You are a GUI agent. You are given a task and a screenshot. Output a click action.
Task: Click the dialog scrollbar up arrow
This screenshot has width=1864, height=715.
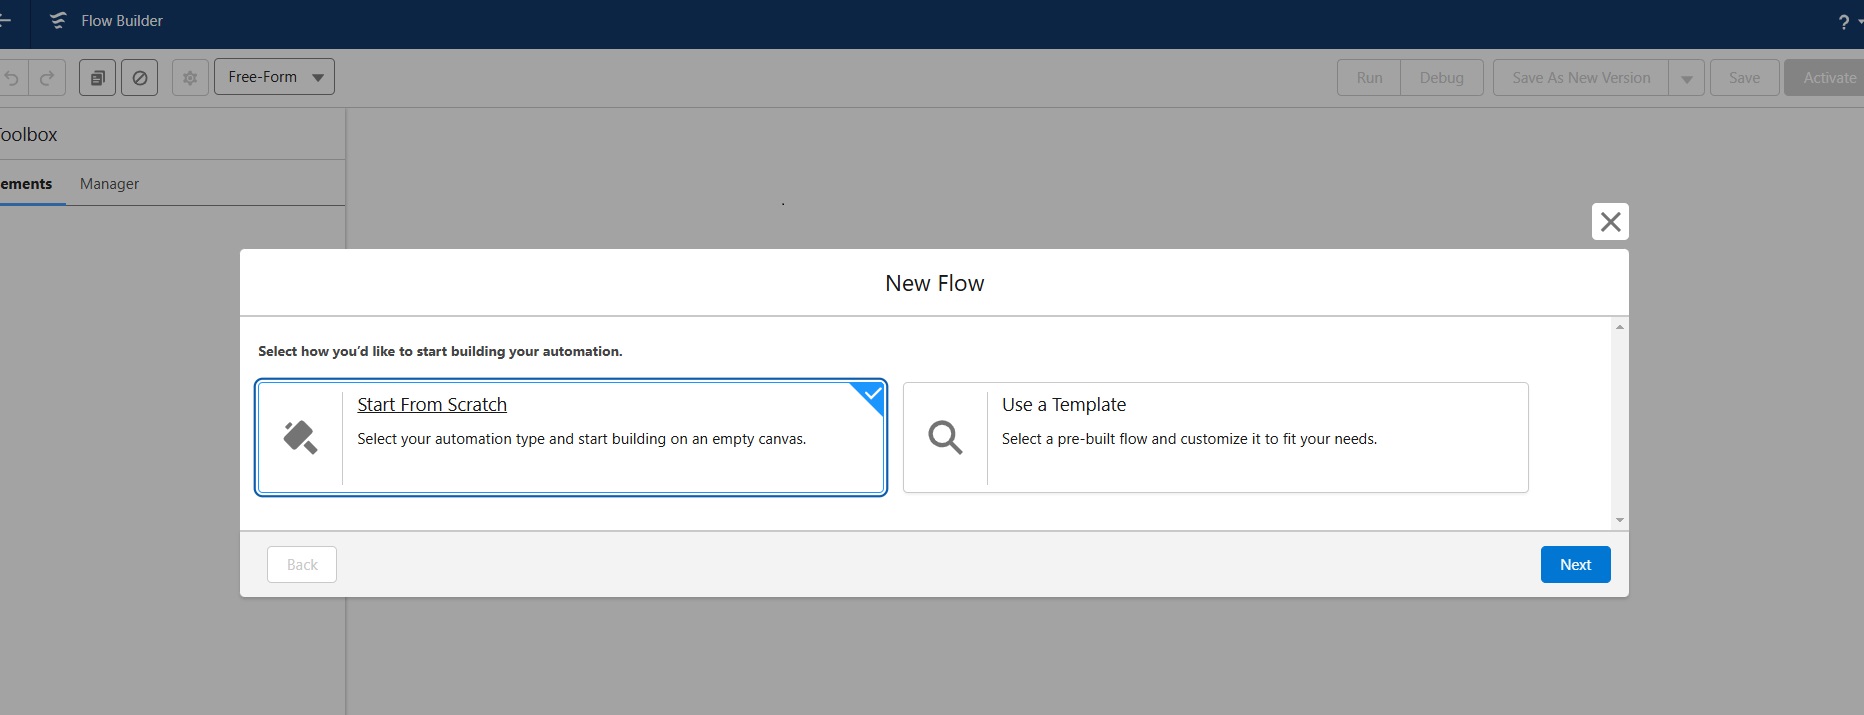point(1620,327)
